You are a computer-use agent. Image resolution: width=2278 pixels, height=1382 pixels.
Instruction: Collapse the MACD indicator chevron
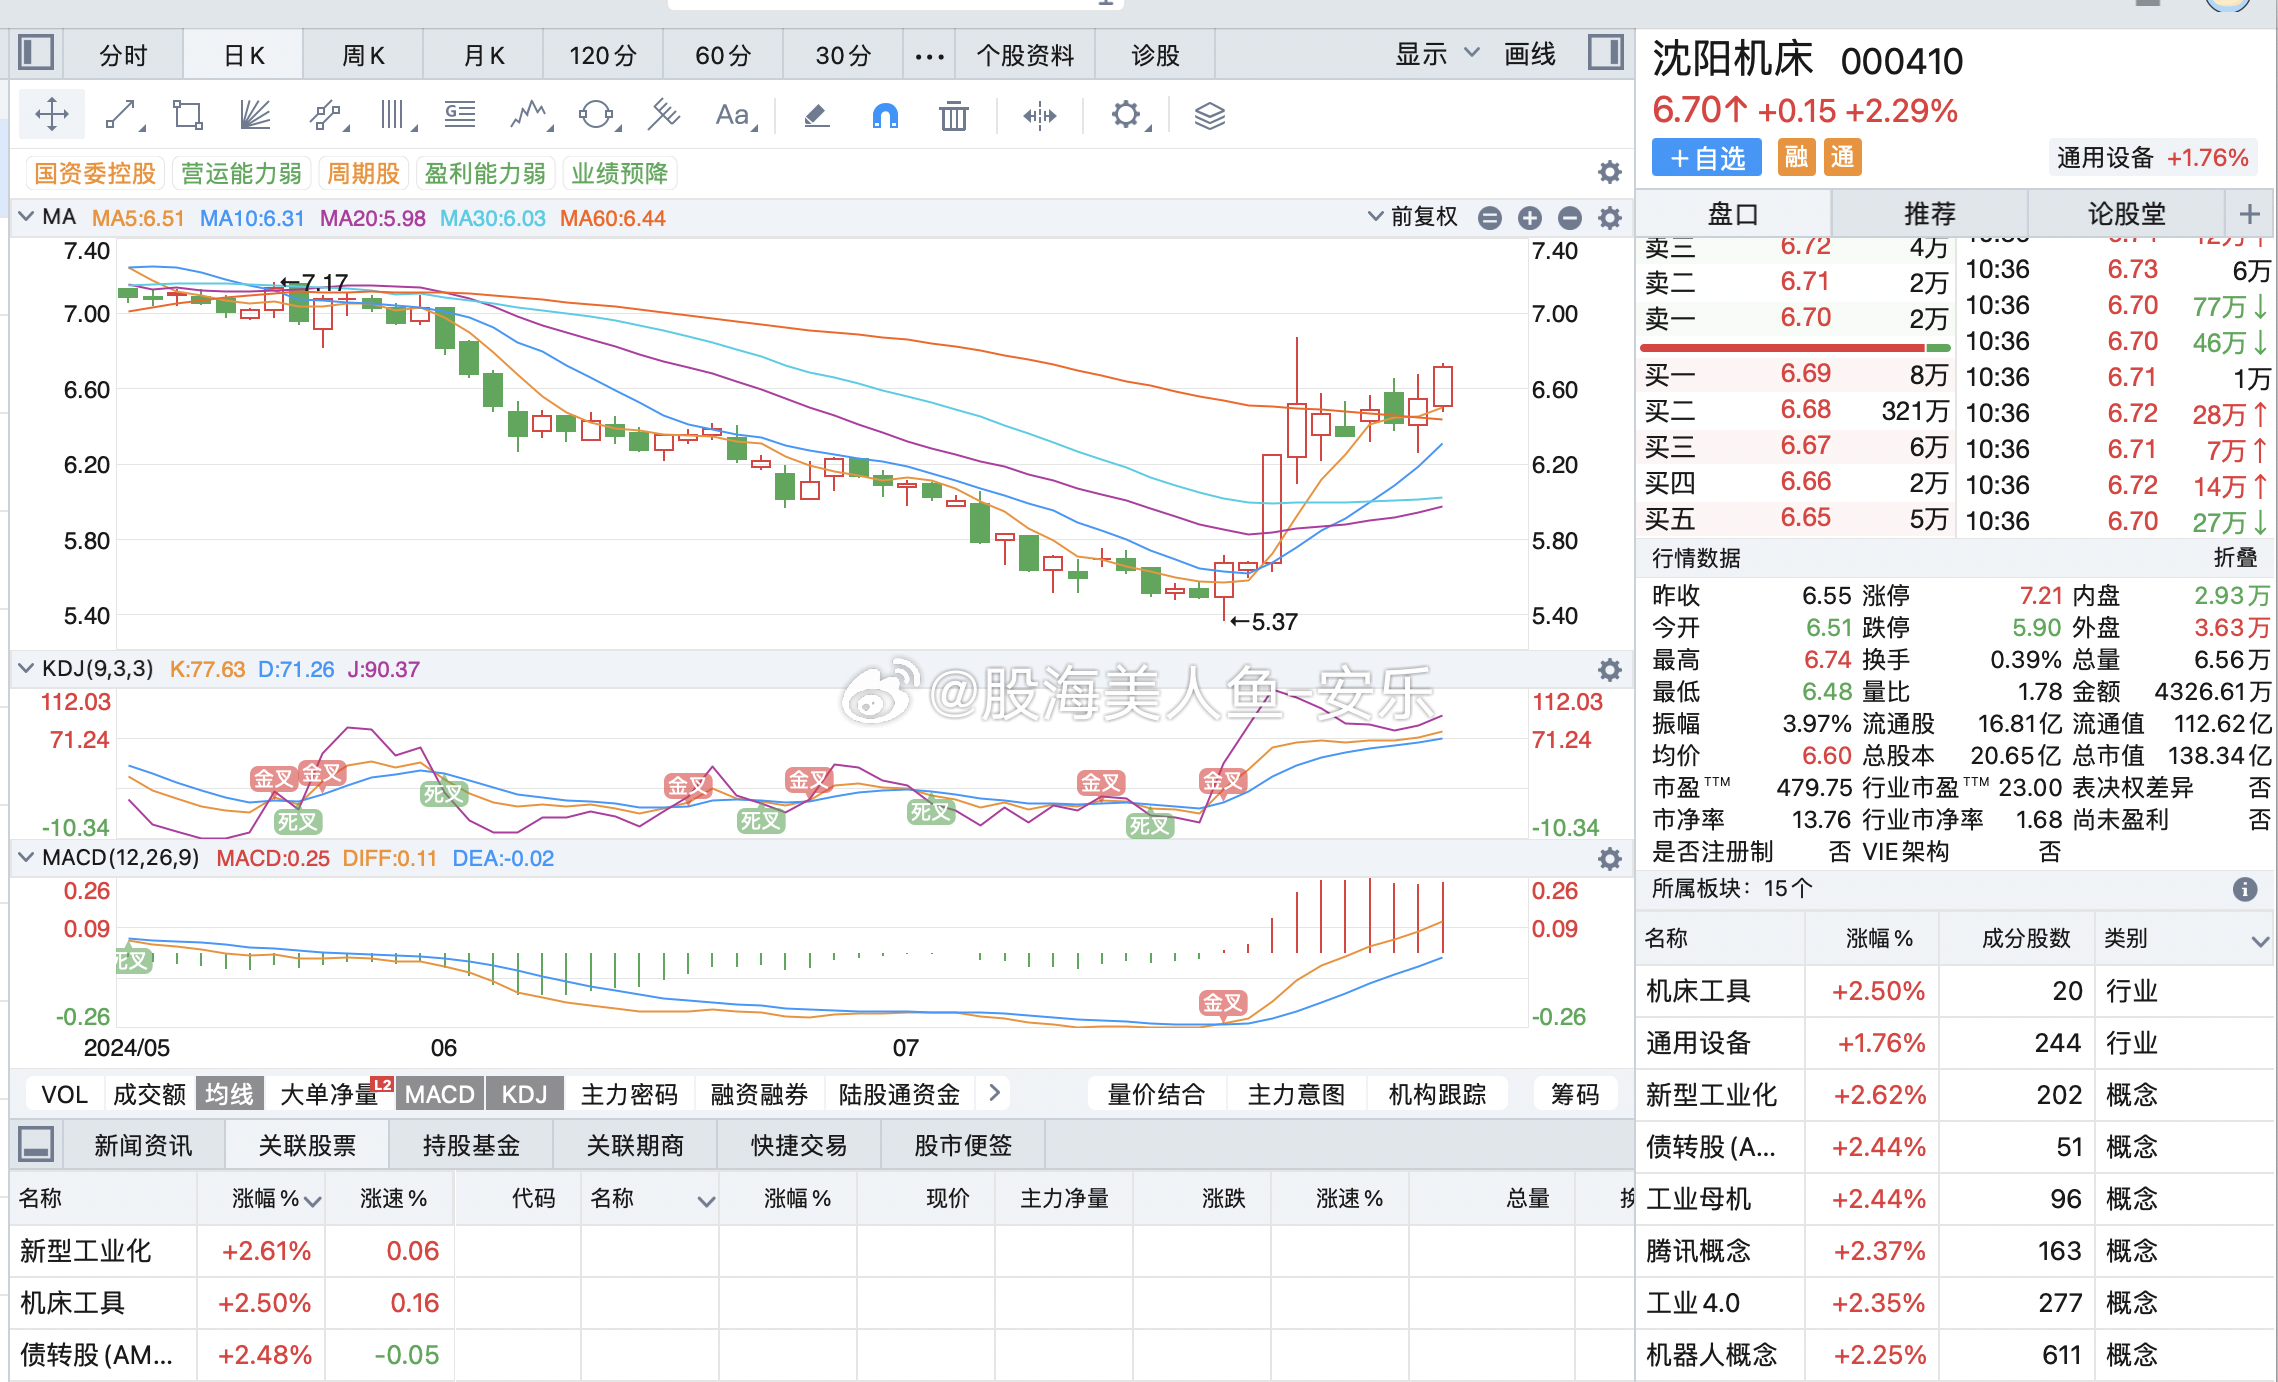click(x=26, y=857)
